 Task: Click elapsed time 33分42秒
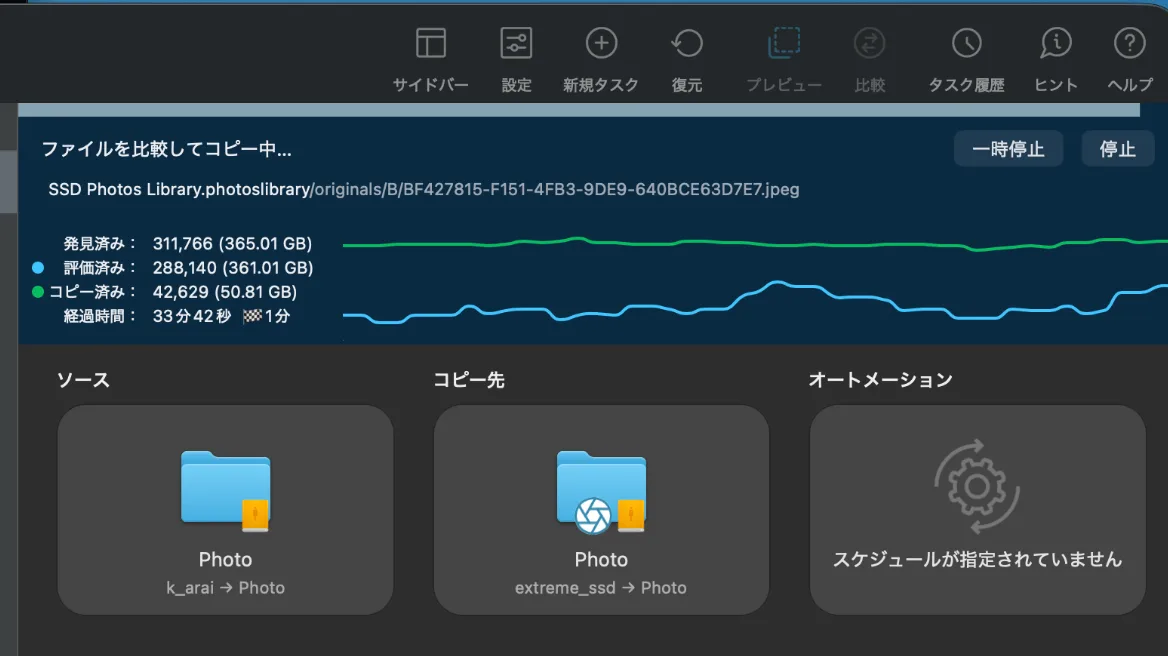click(x=191, y=316)
